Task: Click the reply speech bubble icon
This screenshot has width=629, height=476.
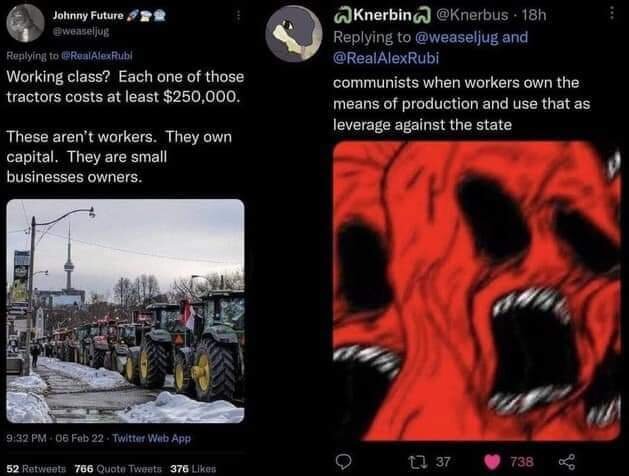Action: (343, 462)
